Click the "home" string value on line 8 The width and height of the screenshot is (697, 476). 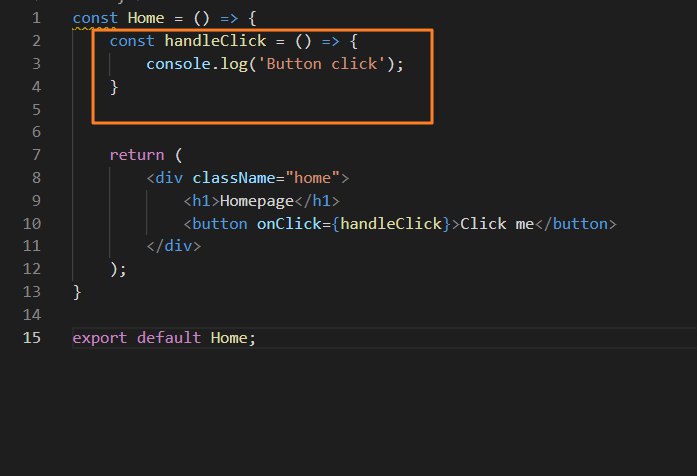point(312,178)
